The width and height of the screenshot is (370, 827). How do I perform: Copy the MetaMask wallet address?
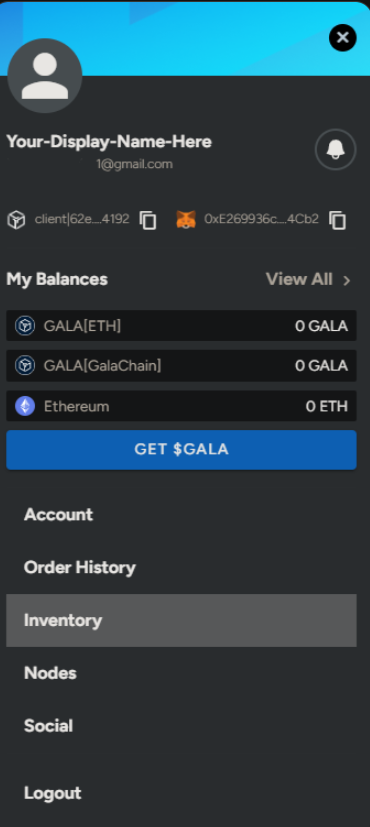(337, 220)
